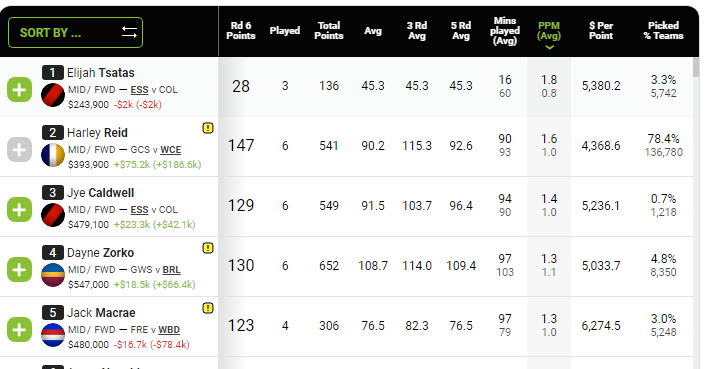Click the vertical scrollbar thumb
Screen dimensions: 708x369
tap(696, 67)
